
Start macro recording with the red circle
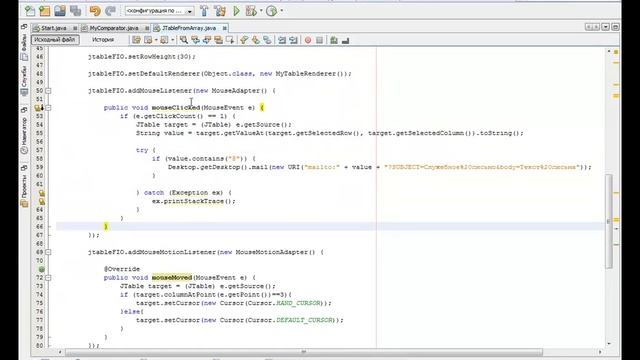pyautogui.click(x=308, y=40)
